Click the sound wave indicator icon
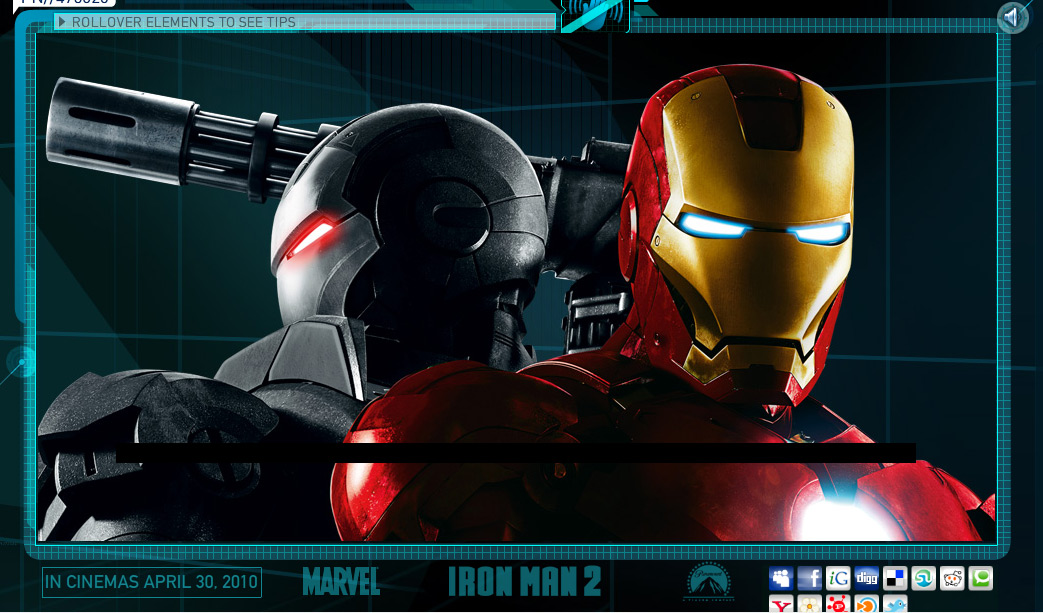 point(595,15)
